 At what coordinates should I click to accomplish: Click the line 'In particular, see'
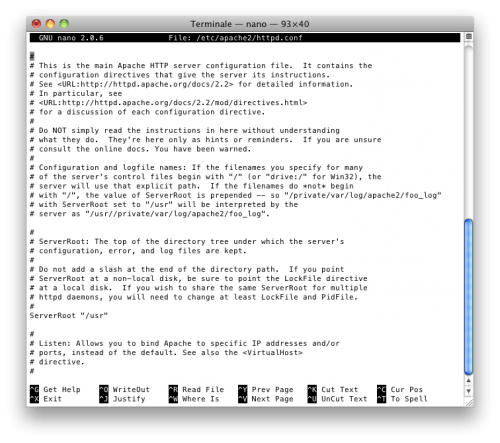click(x=76, y=93)
